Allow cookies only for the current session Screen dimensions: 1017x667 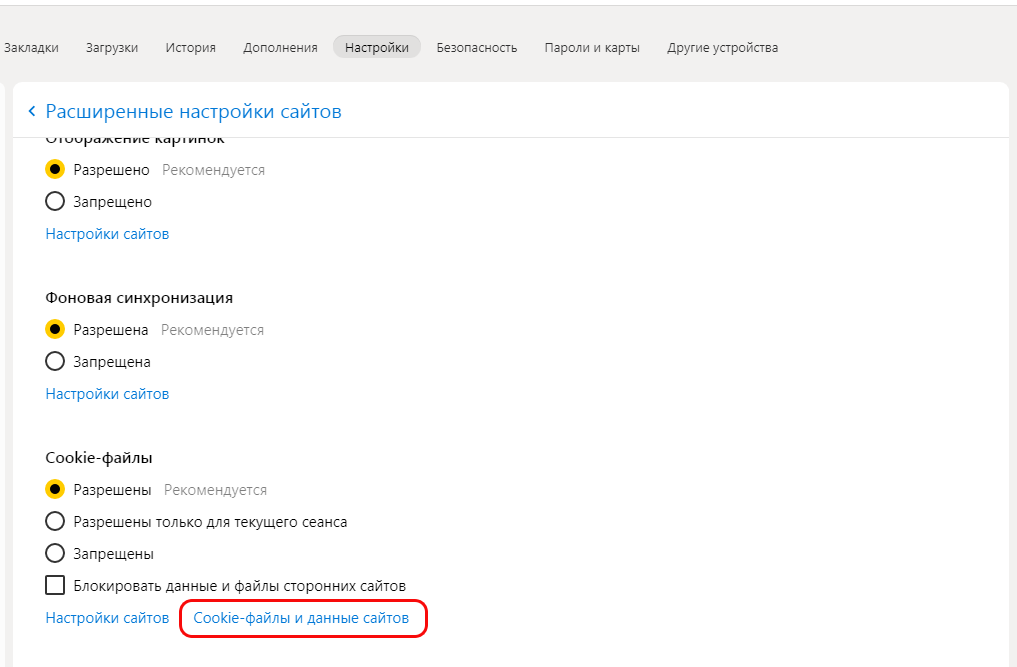[56, 522]
